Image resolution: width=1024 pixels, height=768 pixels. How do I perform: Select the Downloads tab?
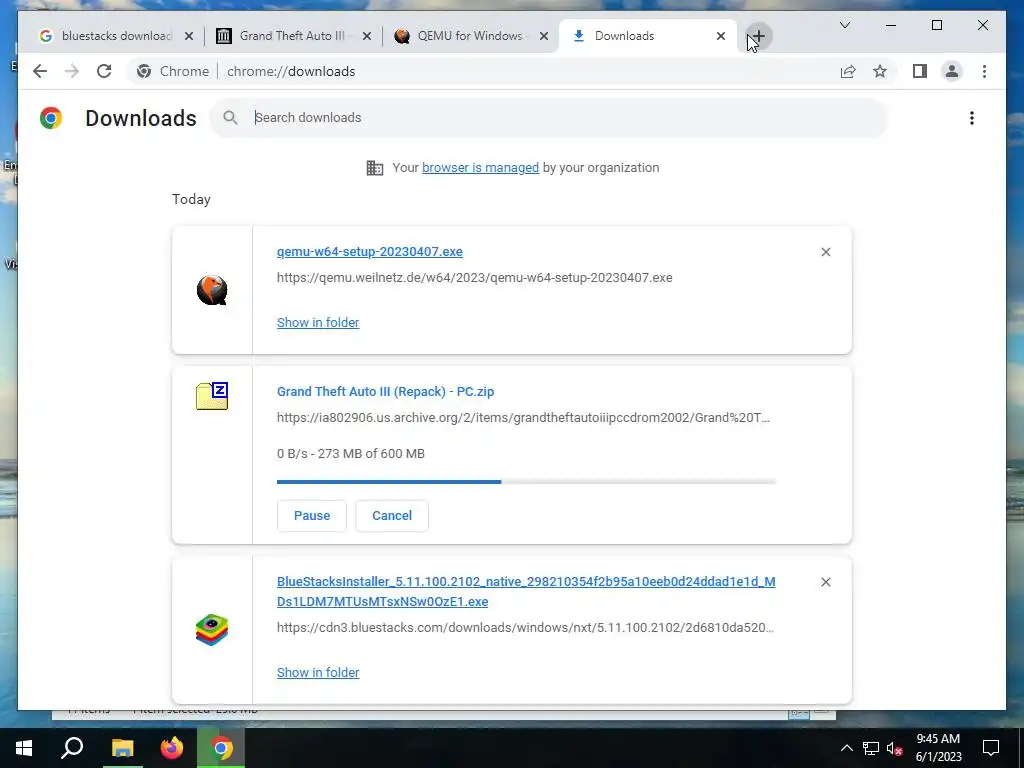[647, 36]
